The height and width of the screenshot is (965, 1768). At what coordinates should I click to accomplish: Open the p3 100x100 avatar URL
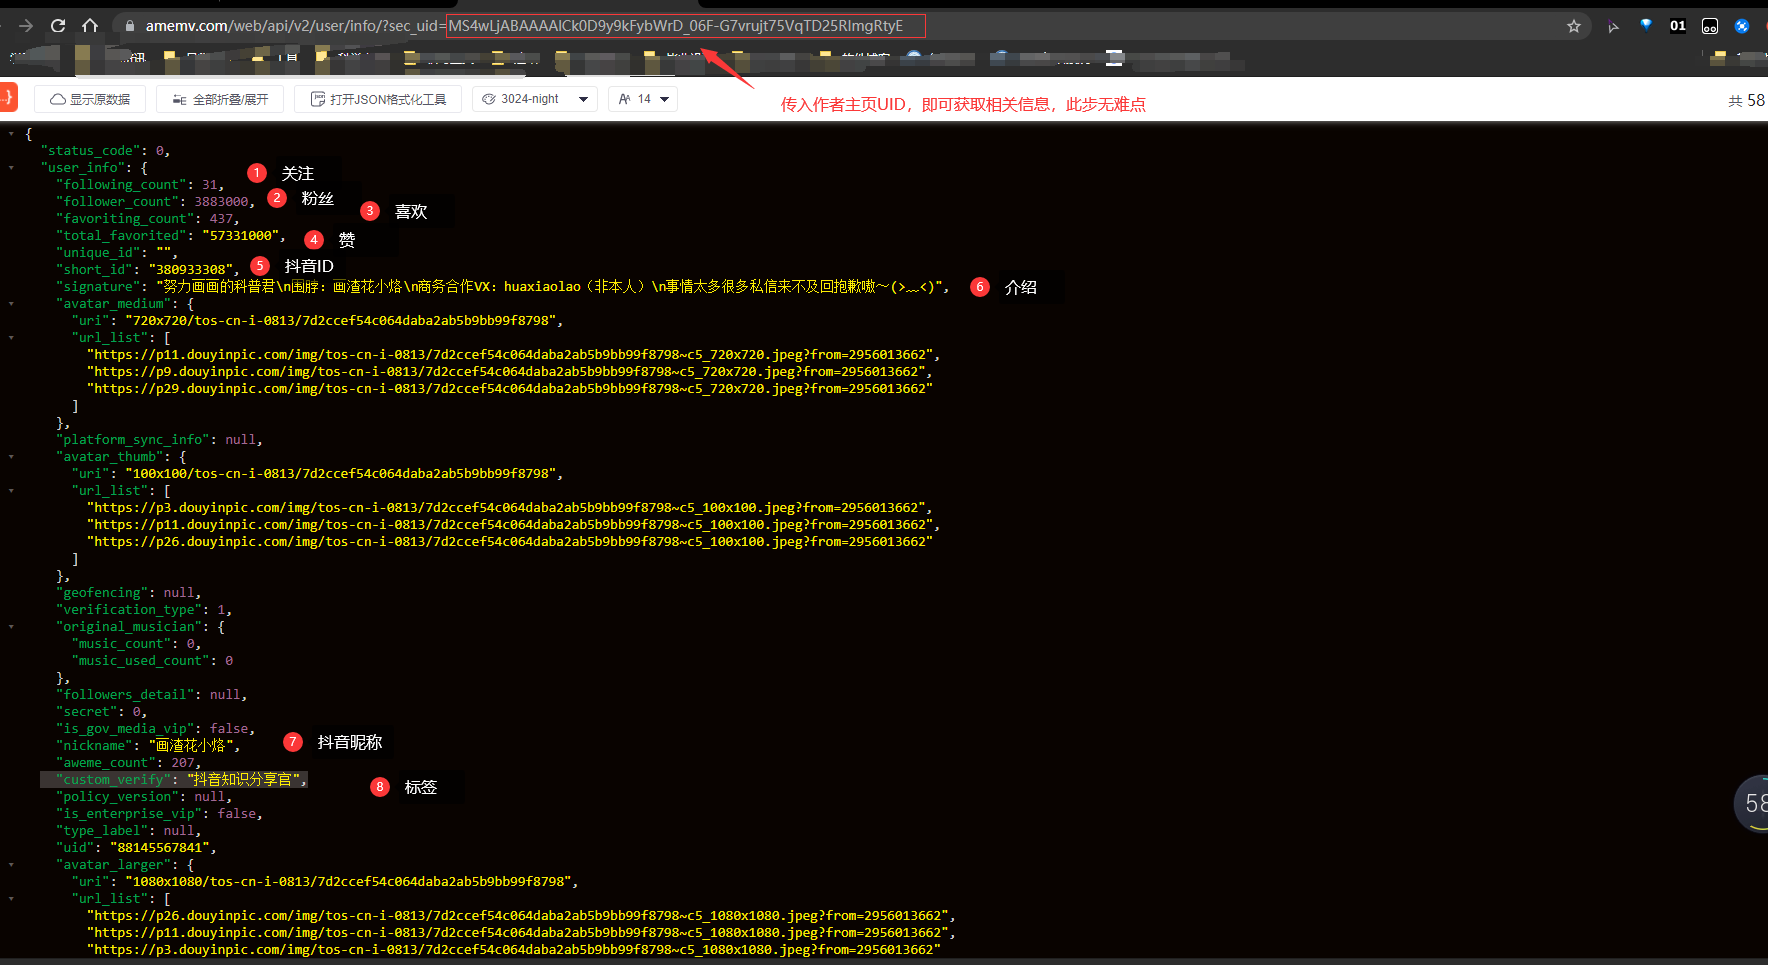pyautogui.click(x=506, y=507)
